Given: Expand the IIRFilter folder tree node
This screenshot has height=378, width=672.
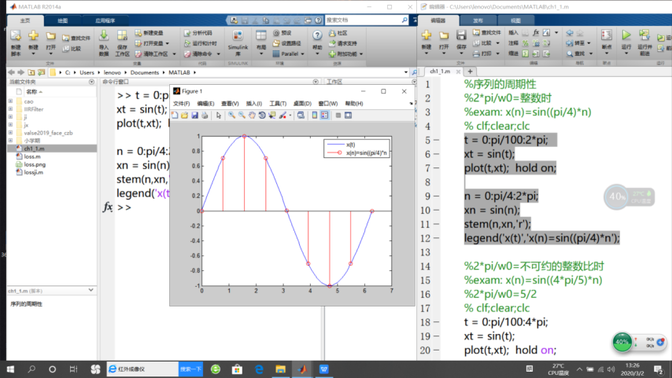Looking at the screenshot, I should point(11,109).
